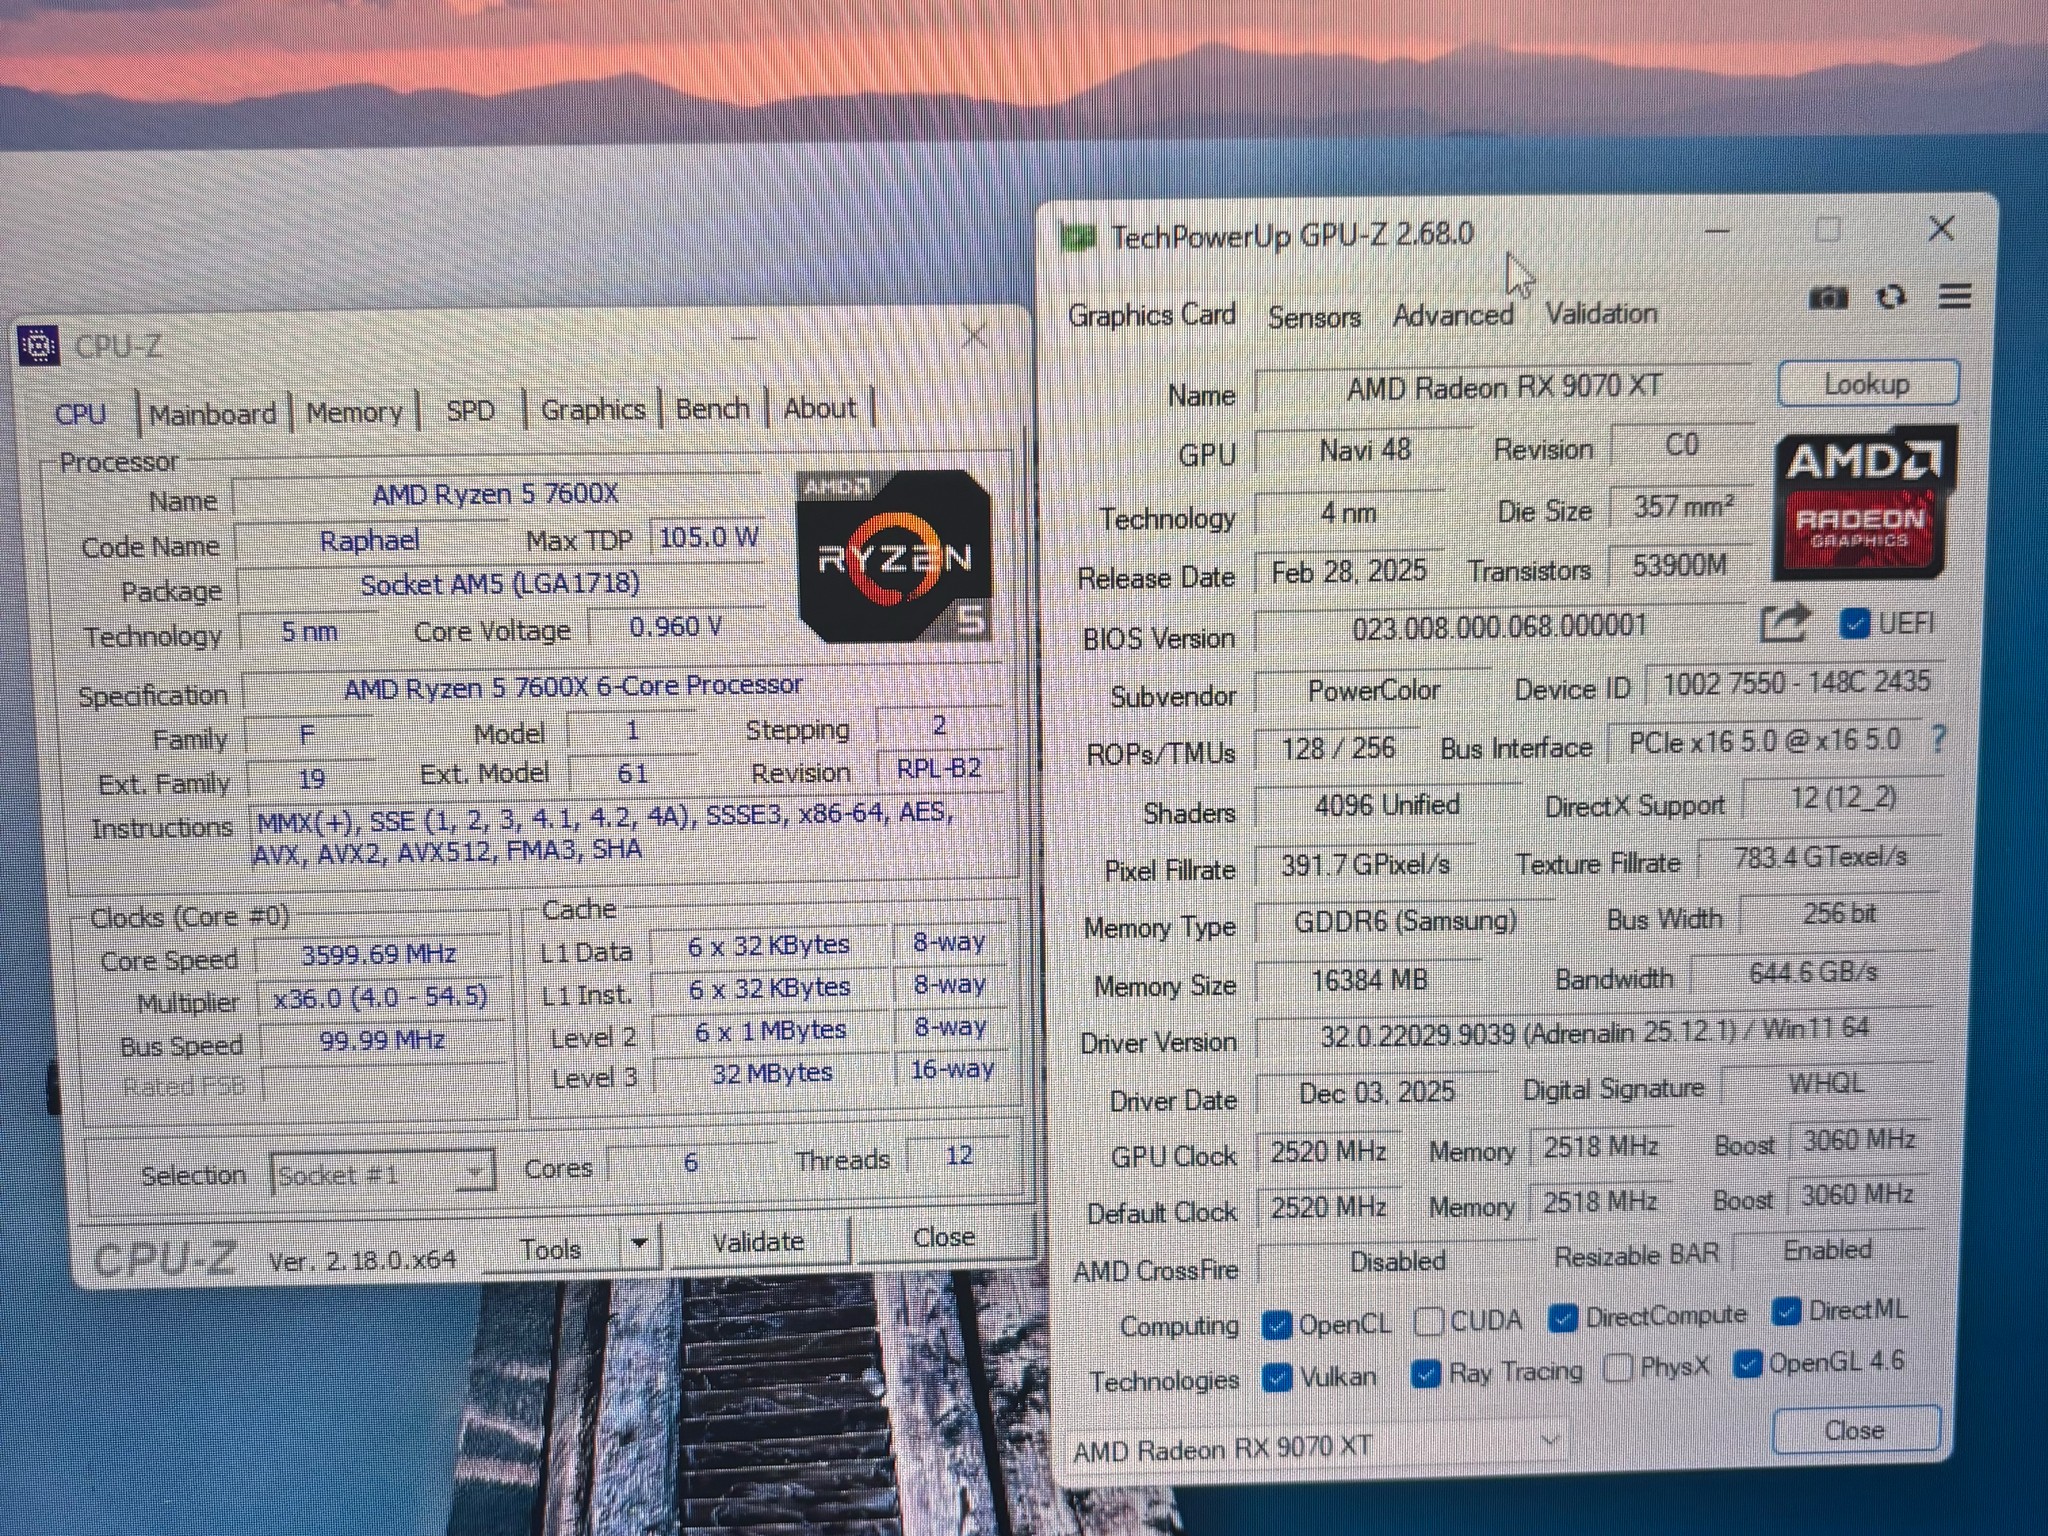Click the Device ID 1002 7550 value
Screen dimensions: 2048x1536
(1796, 683)
